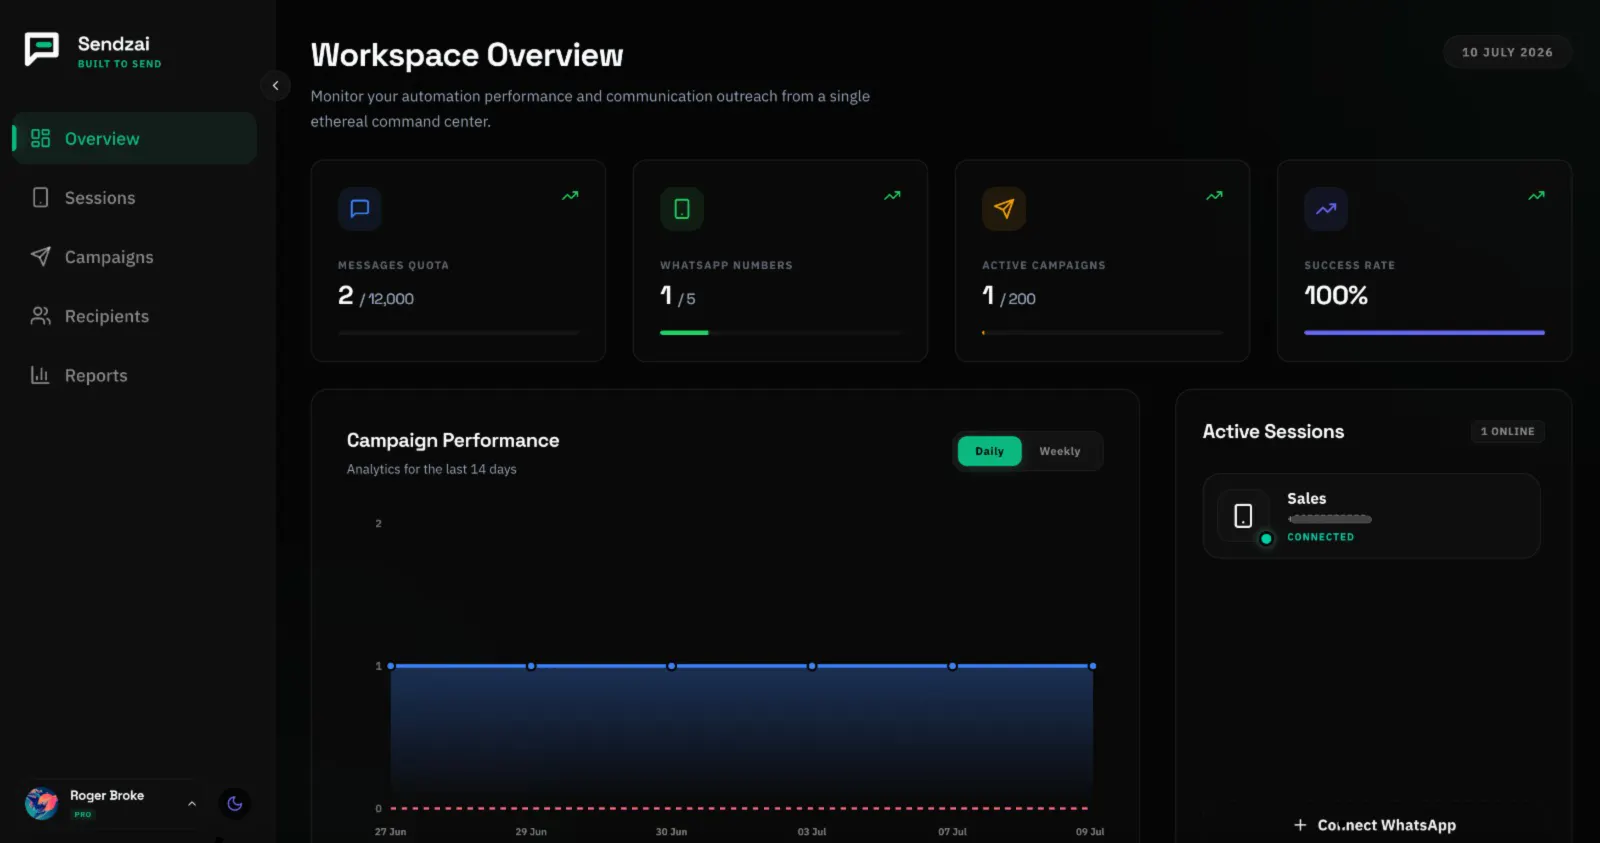This screenshot has height=843, width=1600.
Task: Click the WhatsApp Numbers phone icon
Action: [682, 209]
